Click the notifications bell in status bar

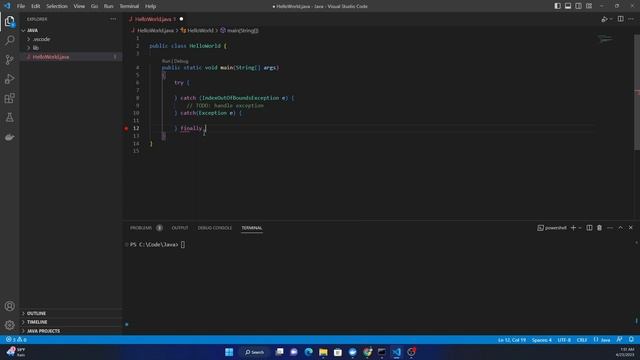click(631, 340)
